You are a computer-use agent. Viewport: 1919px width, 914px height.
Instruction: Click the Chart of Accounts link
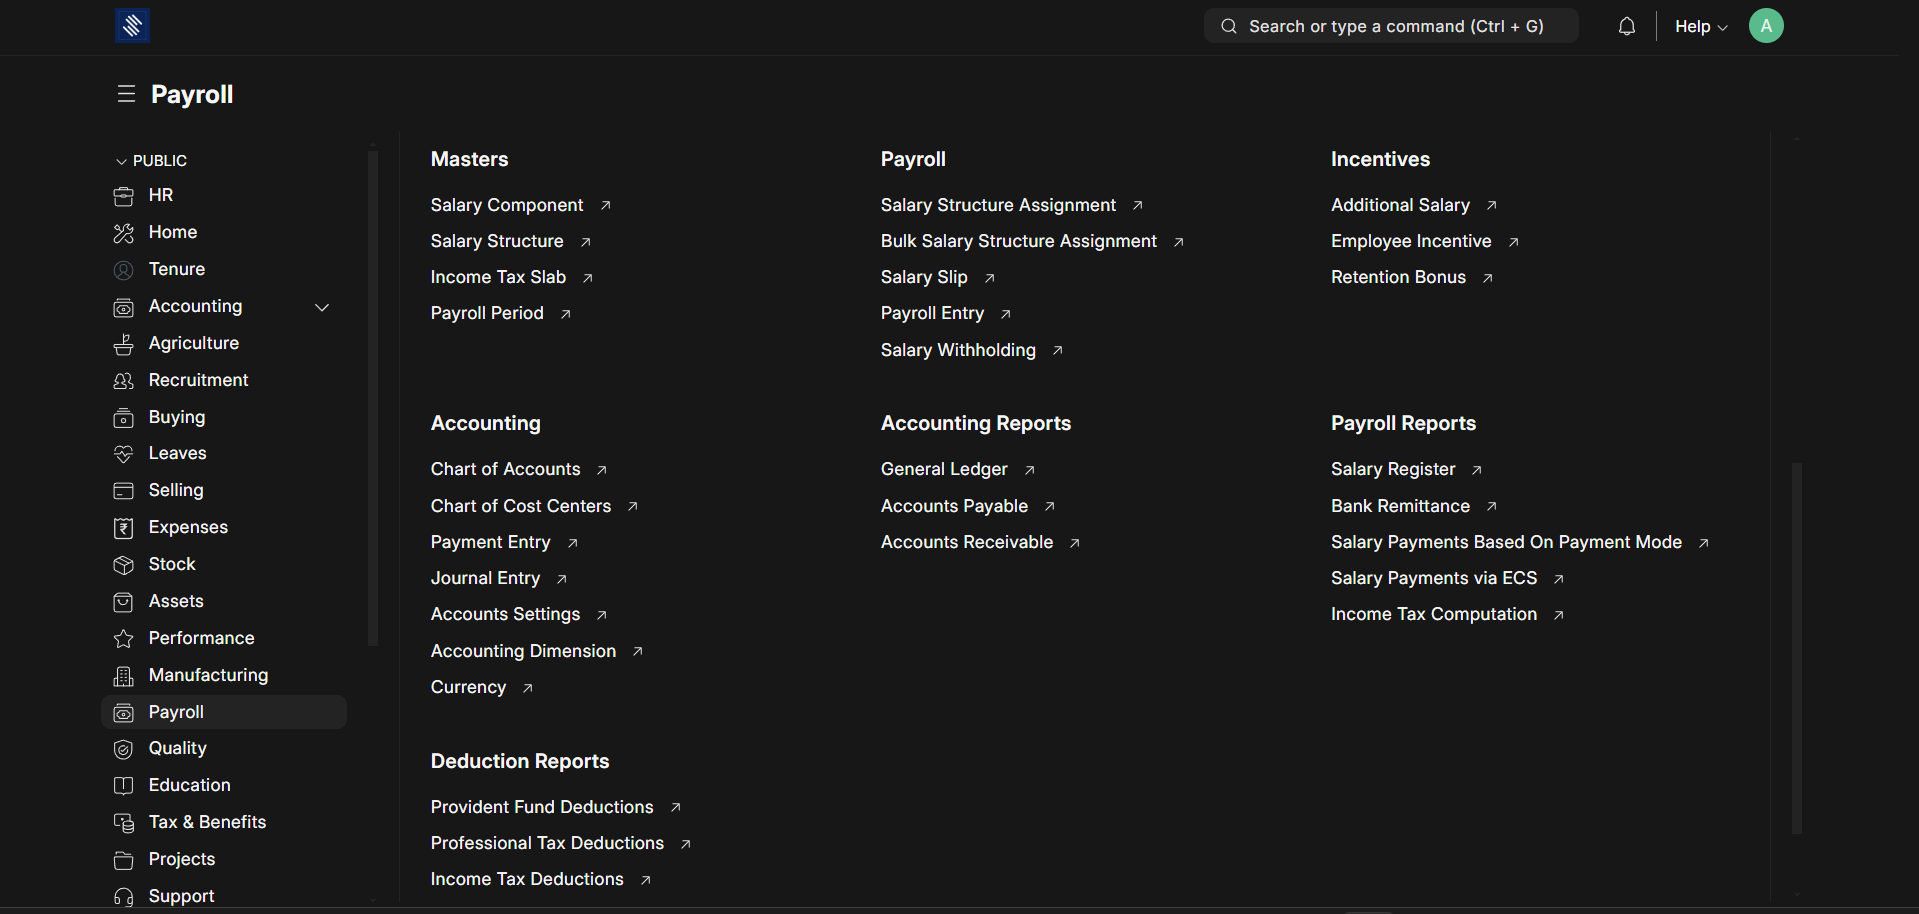pos(505,469)
